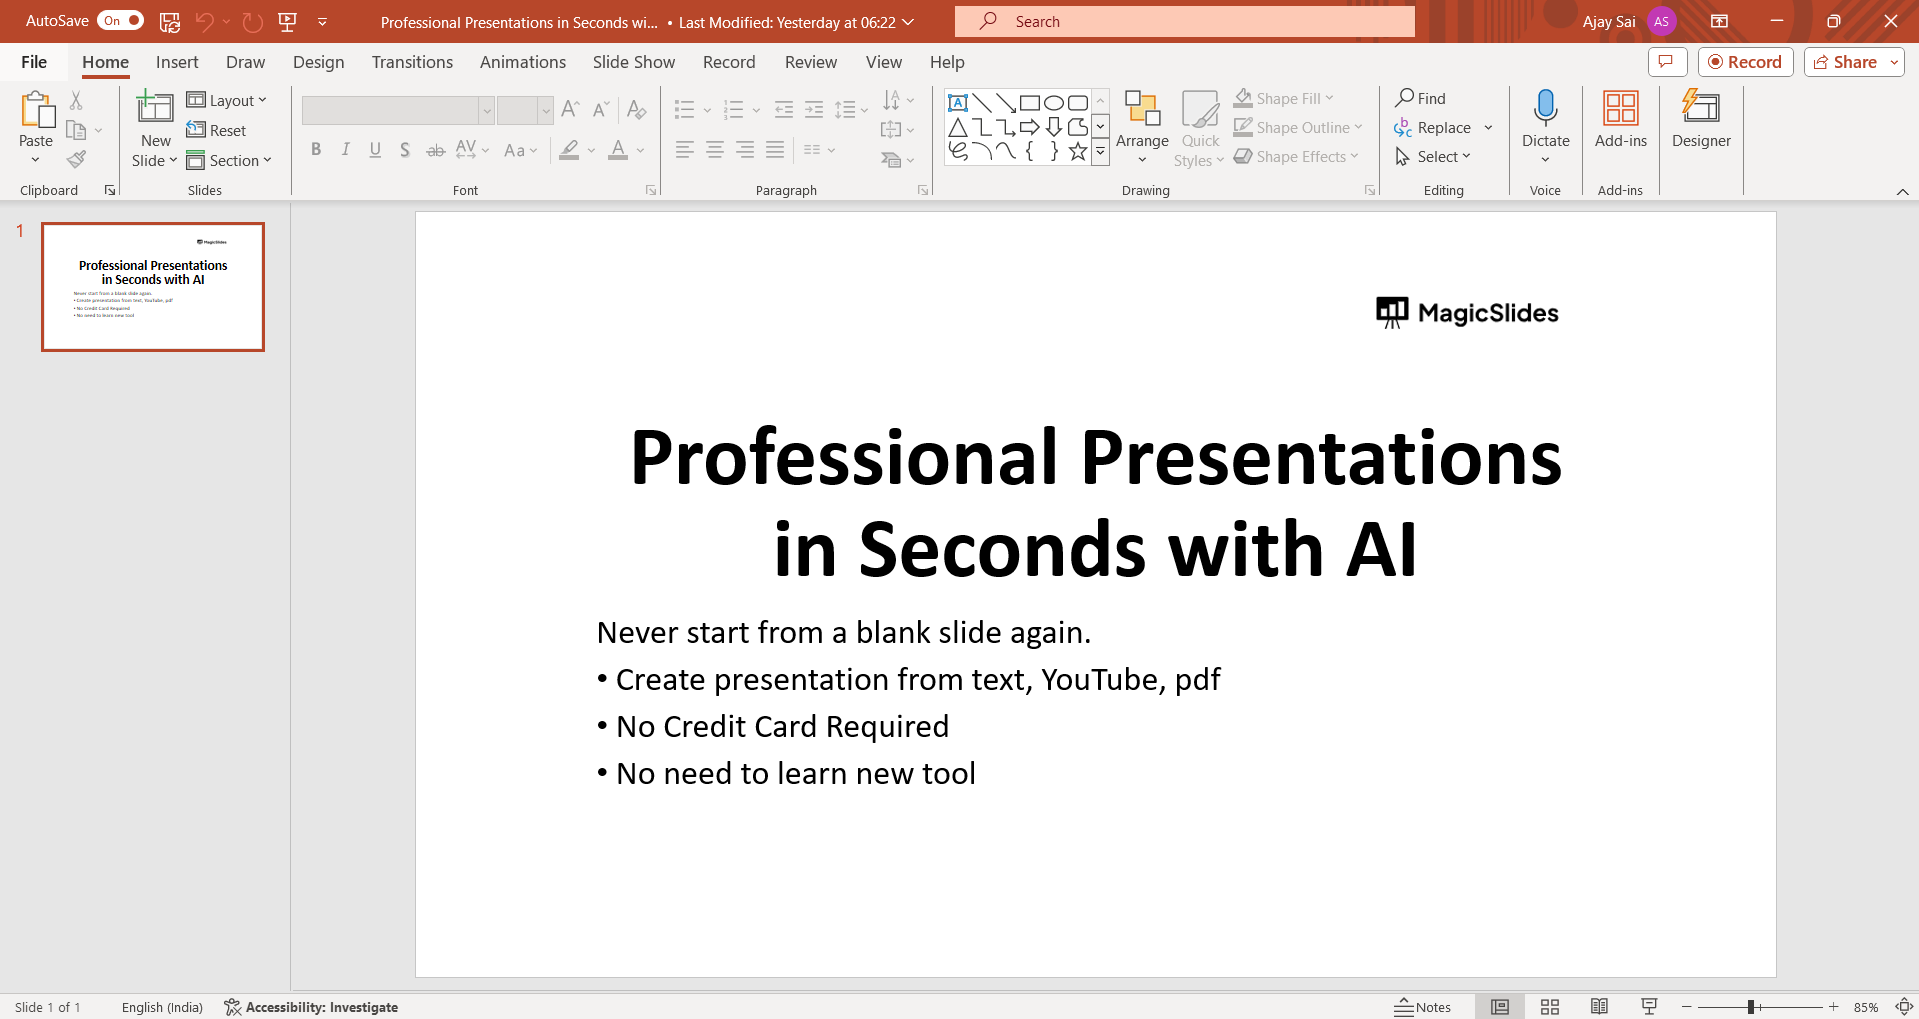The image size is (1919, 1019).
Task: Click the Designer icon in the ribbon
Action: click(1700, 108)
